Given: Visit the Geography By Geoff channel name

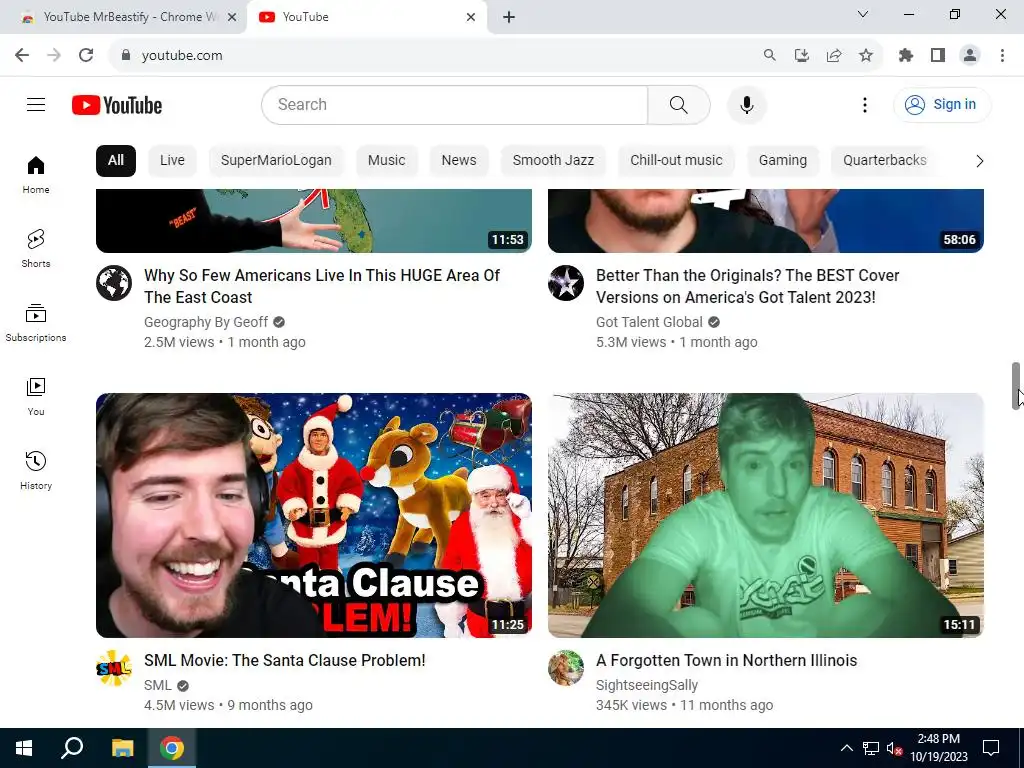Looking at the screenshot, I should point(206,322).
